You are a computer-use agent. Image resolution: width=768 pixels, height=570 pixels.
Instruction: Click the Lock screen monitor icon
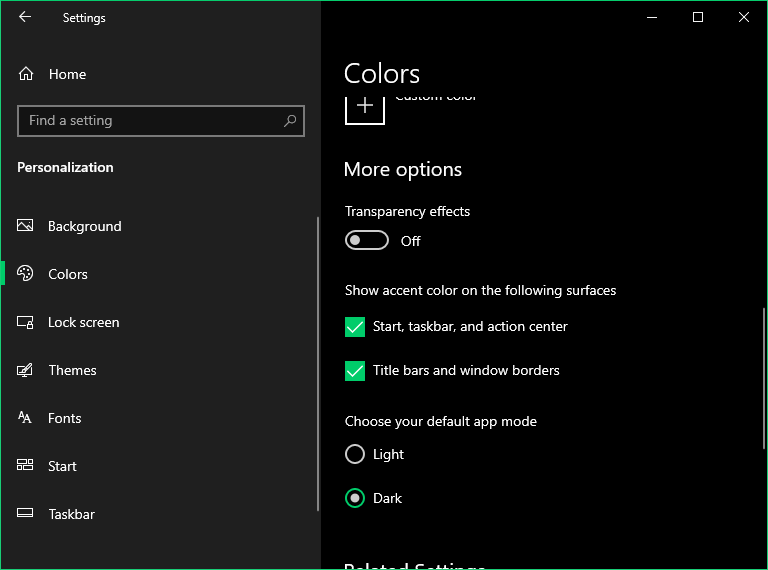(x=26, y=322)
